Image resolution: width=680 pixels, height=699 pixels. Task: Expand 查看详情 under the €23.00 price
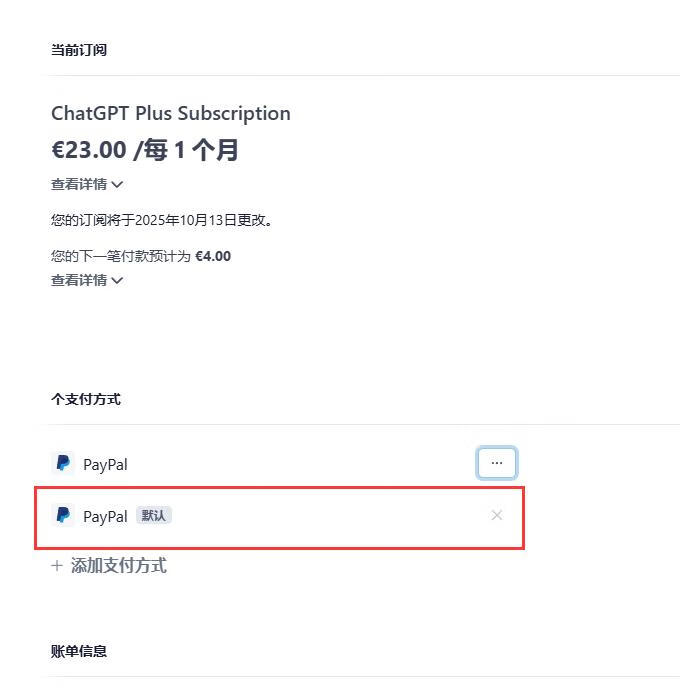click(79, 184)
